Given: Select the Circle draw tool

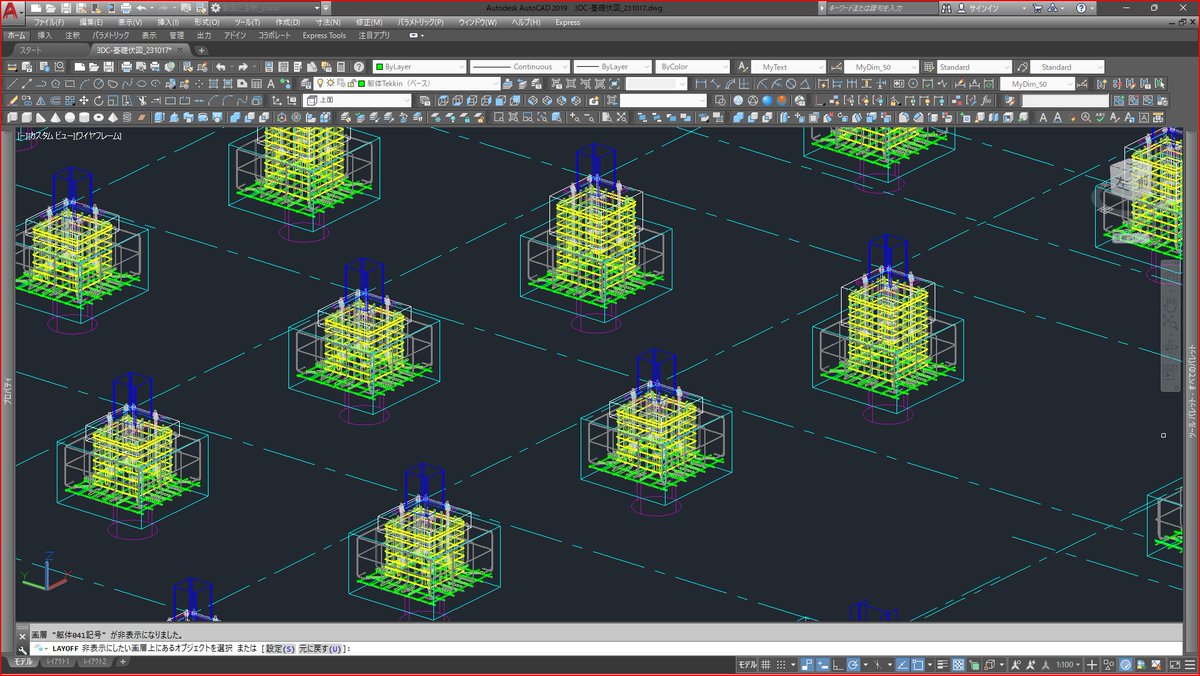Looking at the screenshot, I should pyautogui.click(x=98, y=84).
